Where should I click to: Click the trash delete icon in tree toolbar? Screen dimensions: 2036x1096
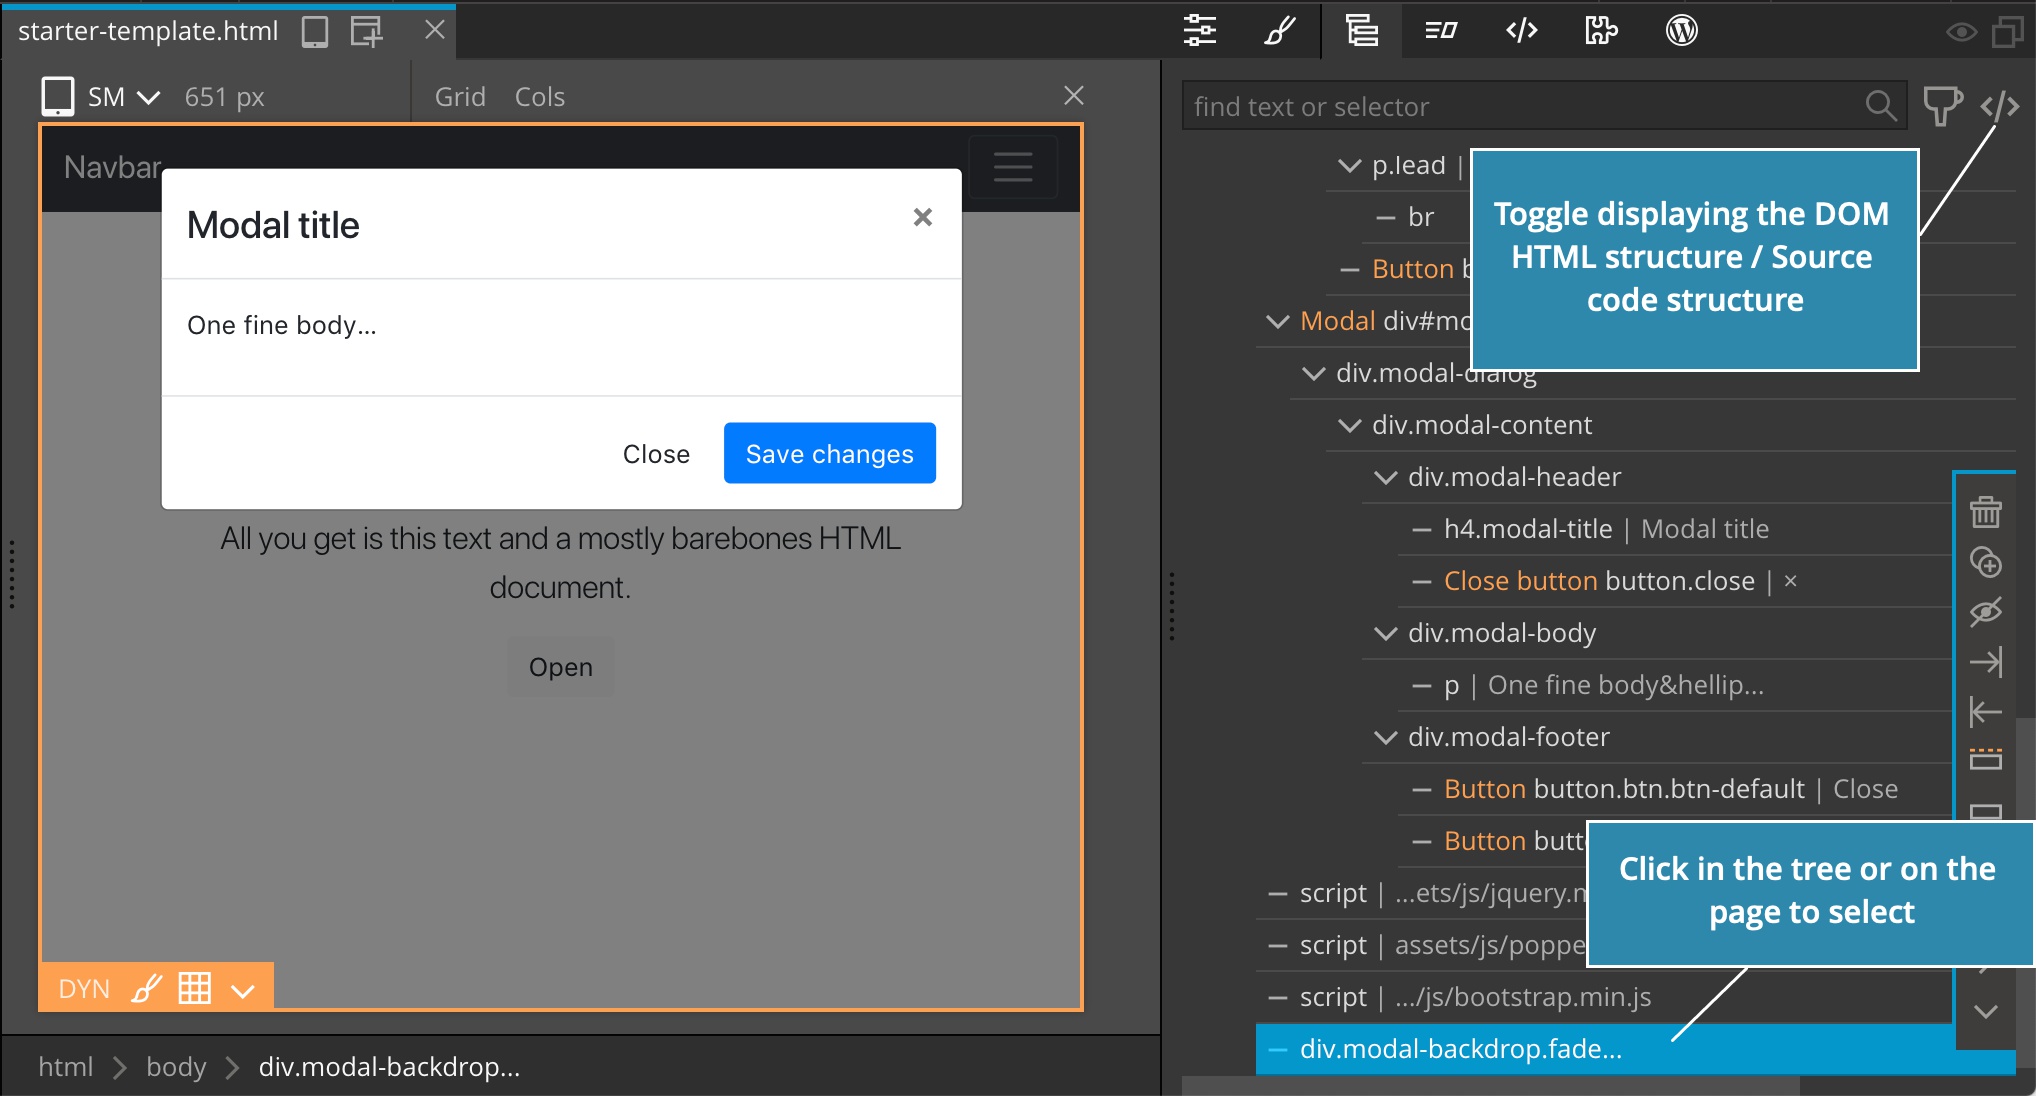[1985, 512]
